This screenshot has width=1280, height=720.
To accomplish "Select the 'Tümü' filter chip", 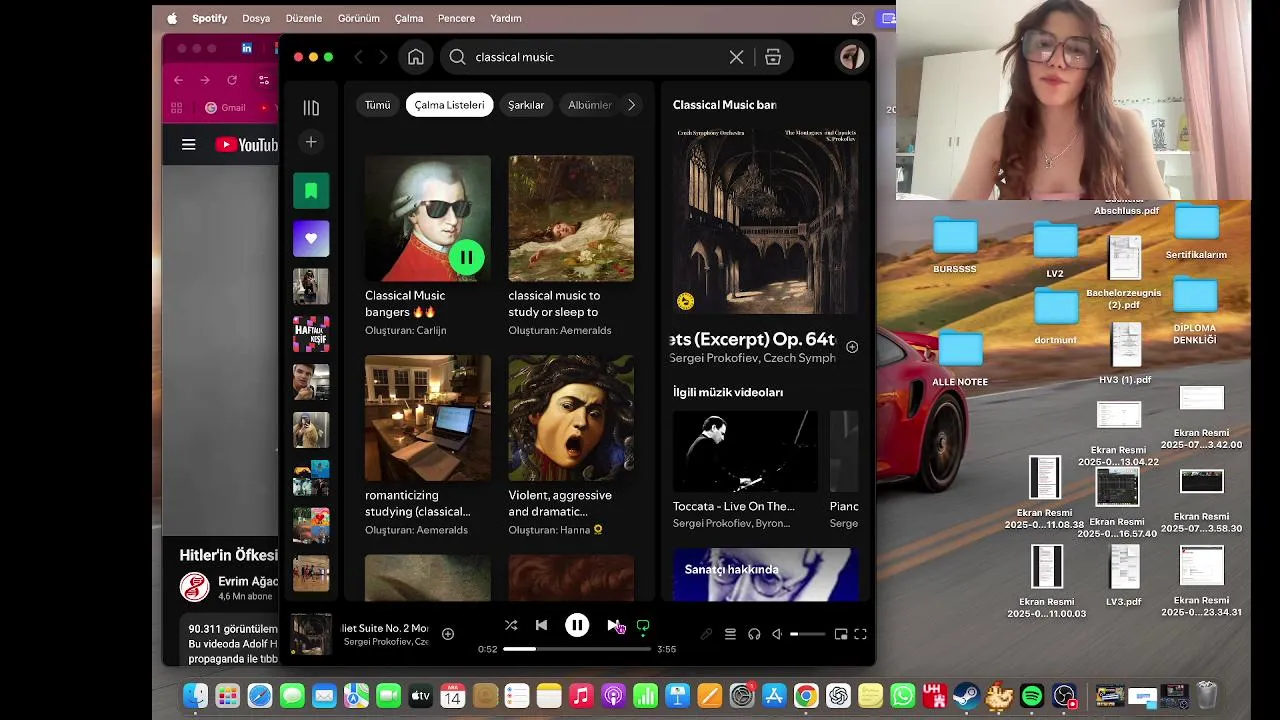I will click(x=377, y=105).
